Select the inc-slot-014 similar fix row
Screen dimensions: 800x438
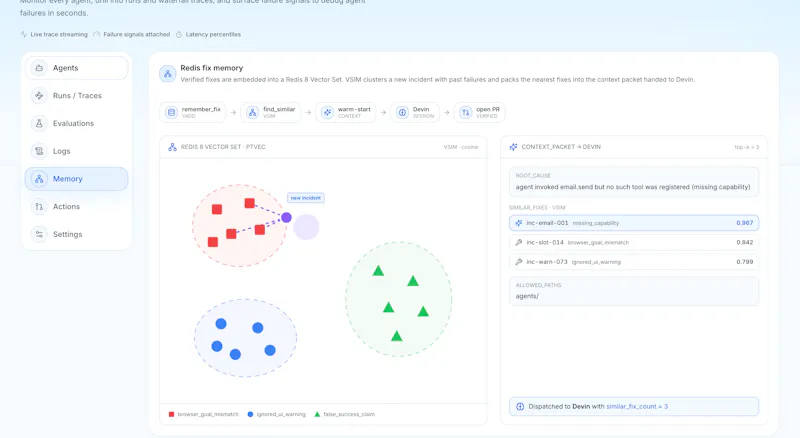[634, 242]
